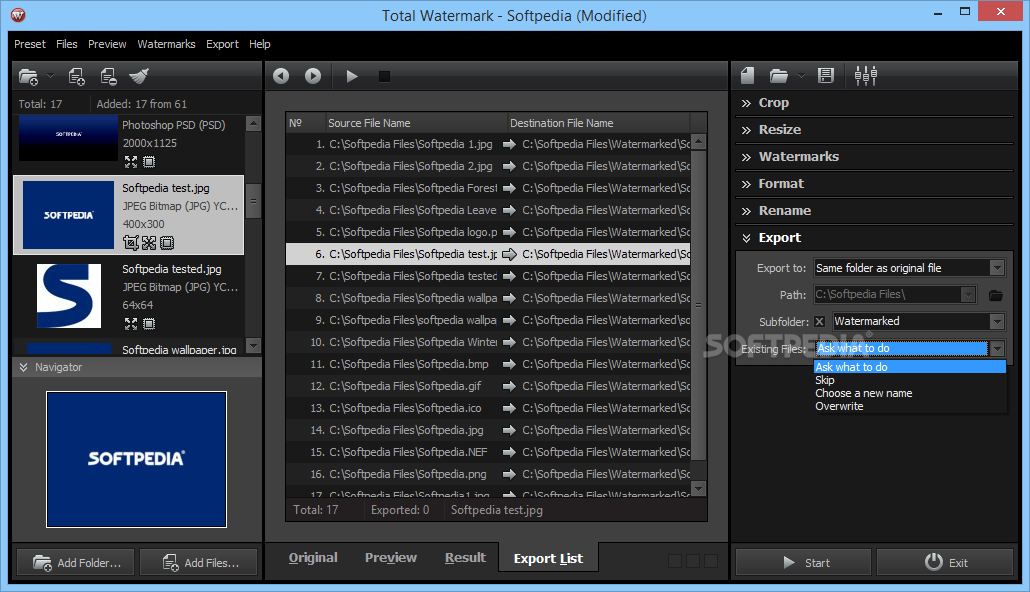Stop processing with the stop icon
The image size is (1030, 592).
pos(384,77)
